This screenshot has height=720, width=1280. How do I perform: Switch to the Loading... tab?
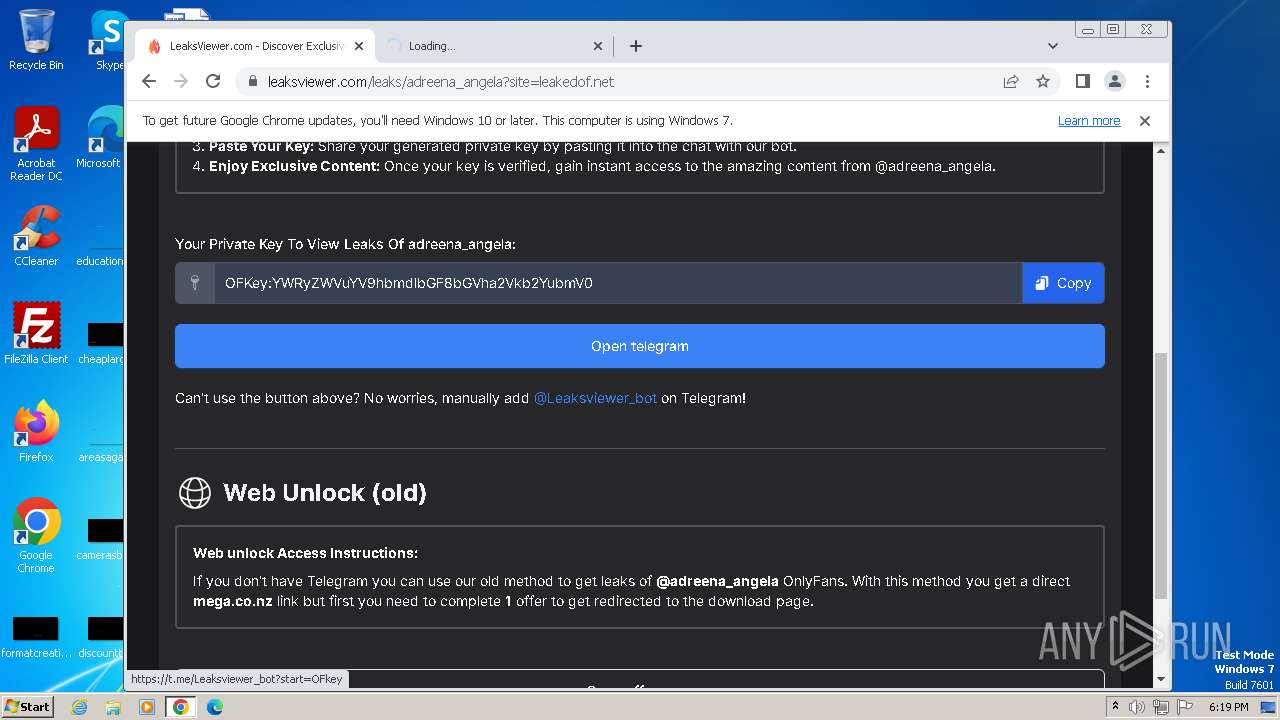pyautogui.click(x=495, y=46)
